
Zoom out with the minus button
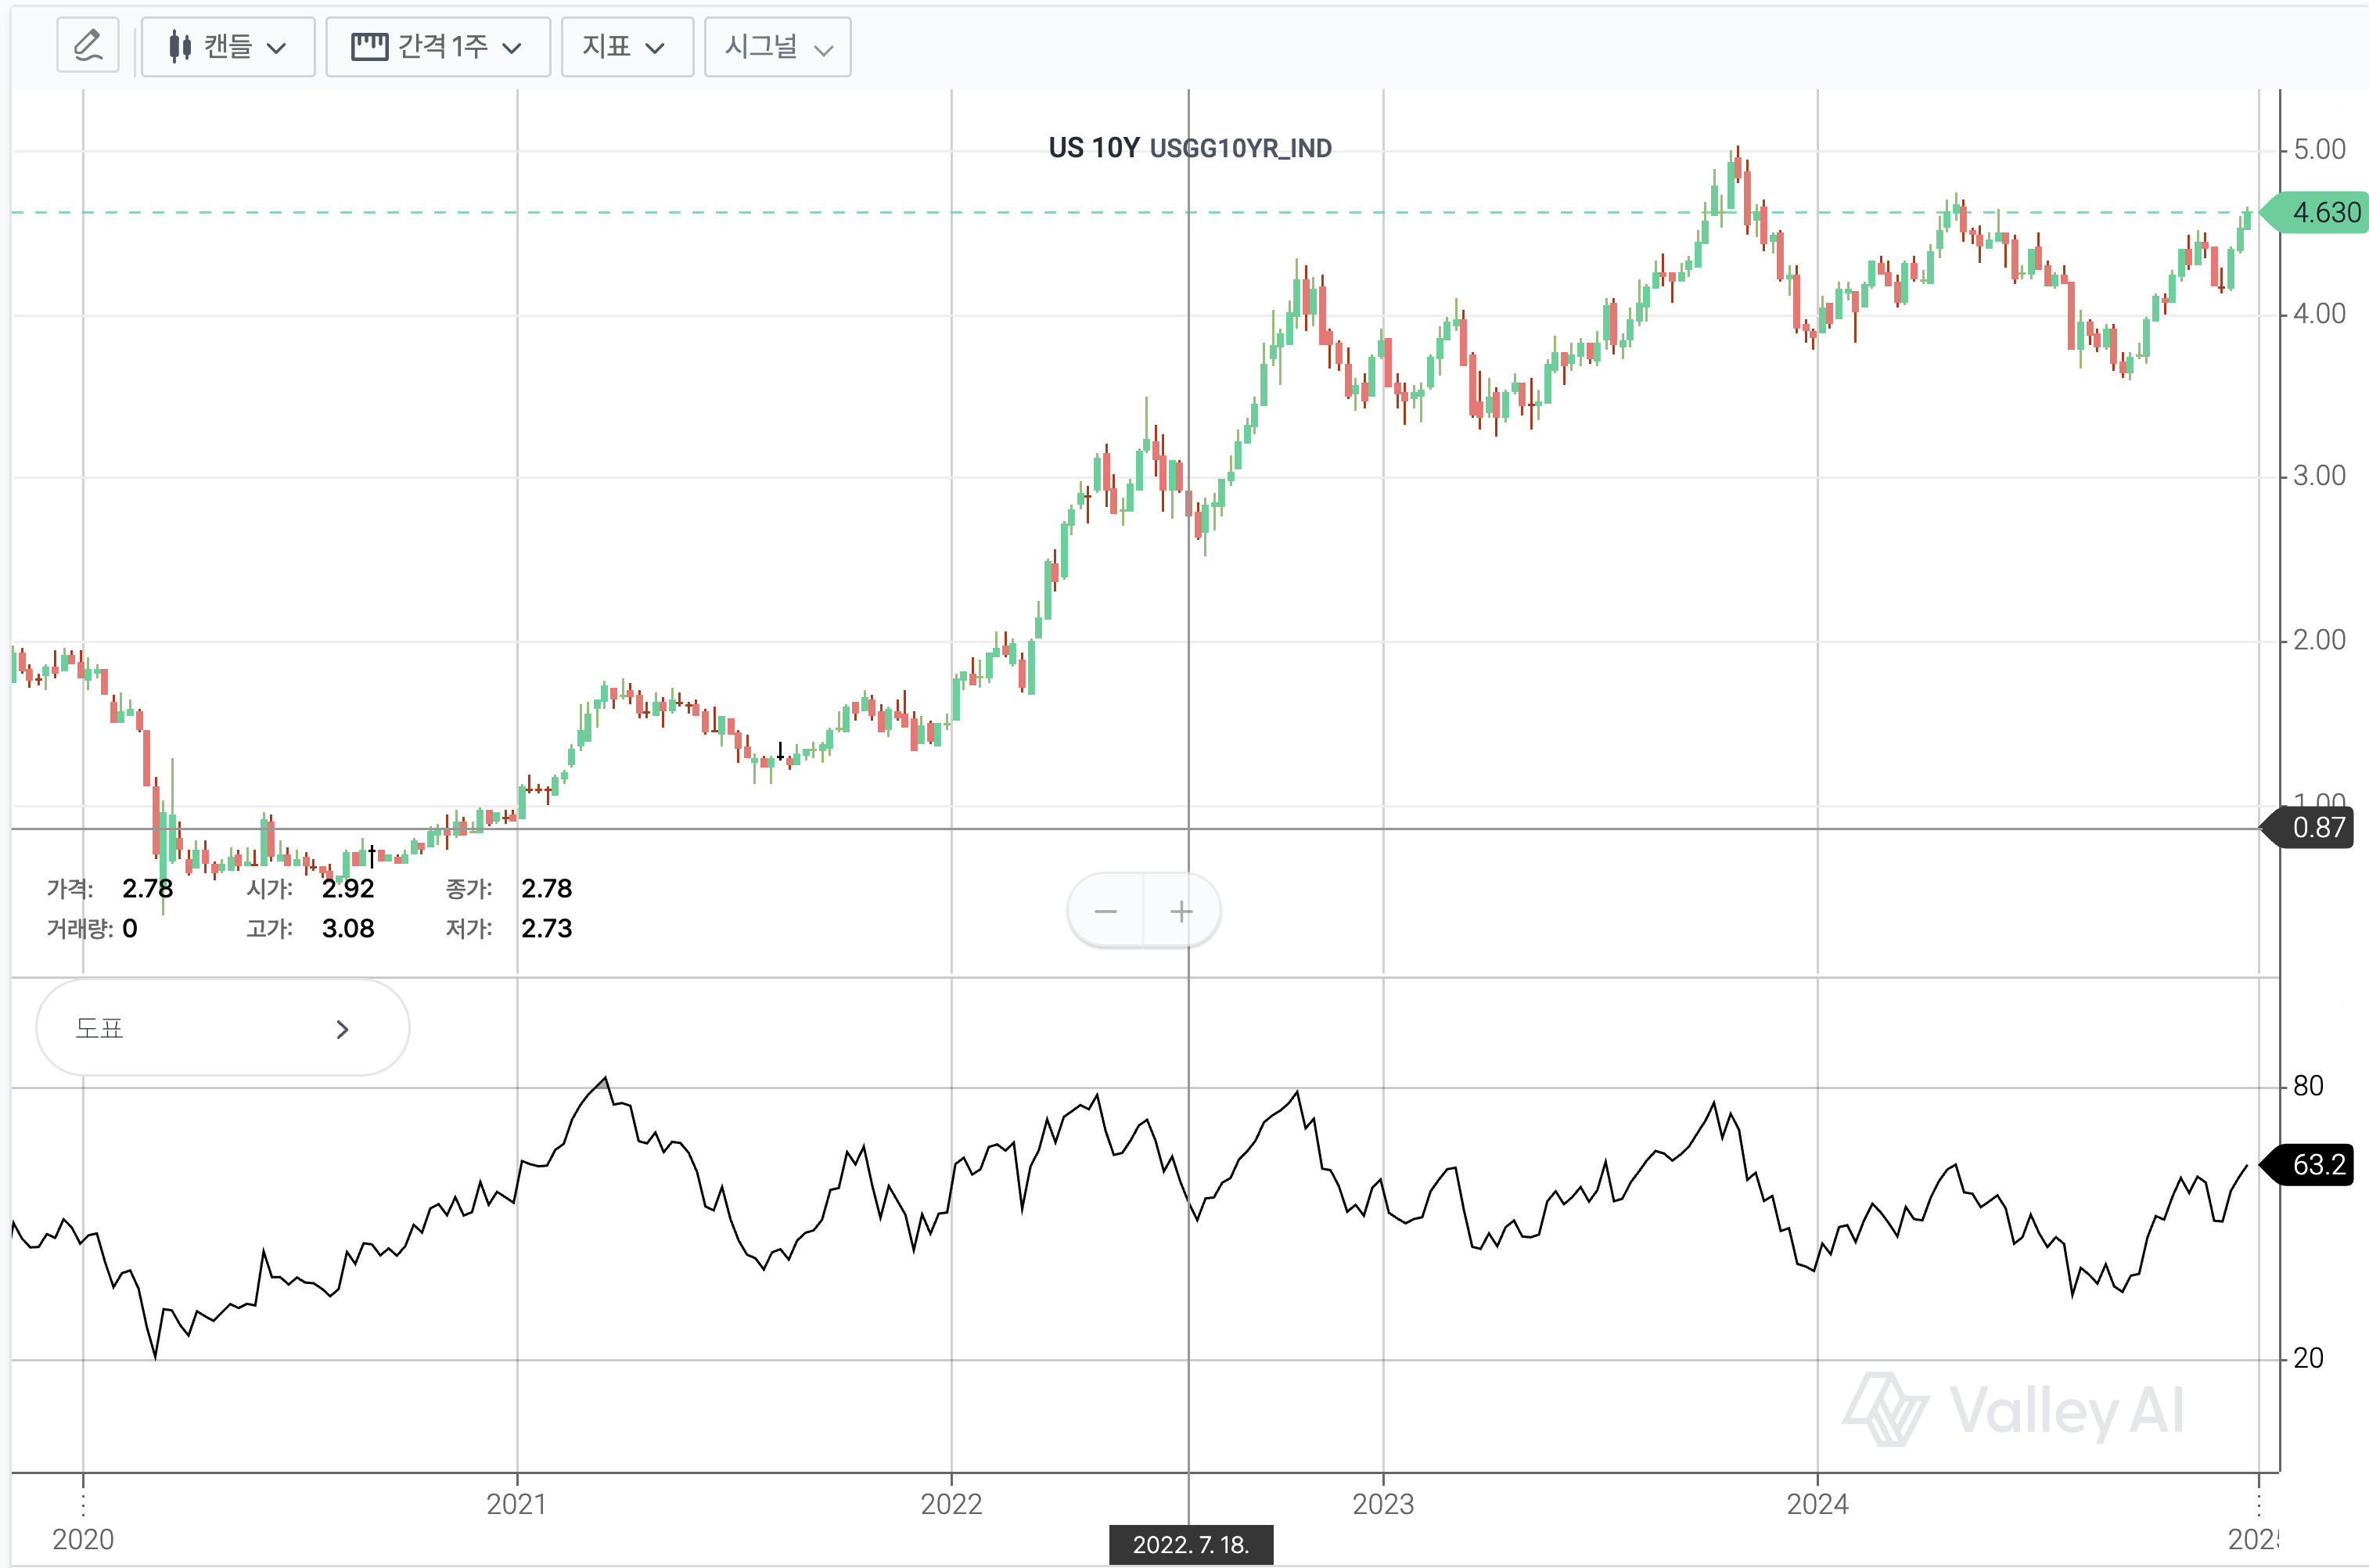click(x=1105, y=911)
